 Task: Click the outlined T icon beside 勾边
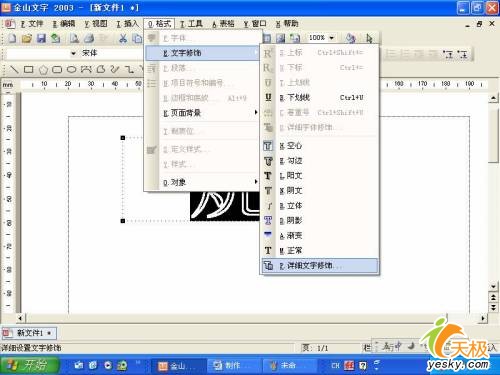(268, 161)
